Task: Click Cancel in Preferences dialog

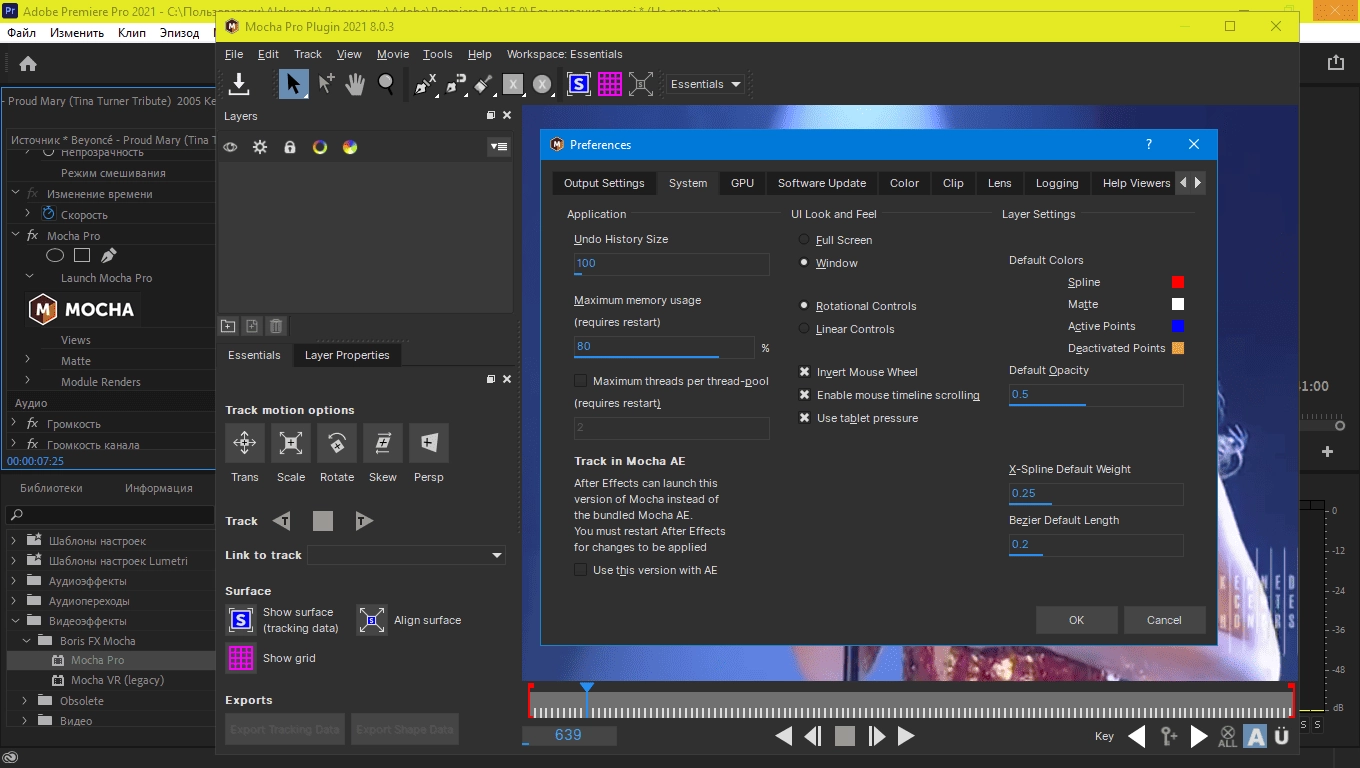Action: 1164,620
